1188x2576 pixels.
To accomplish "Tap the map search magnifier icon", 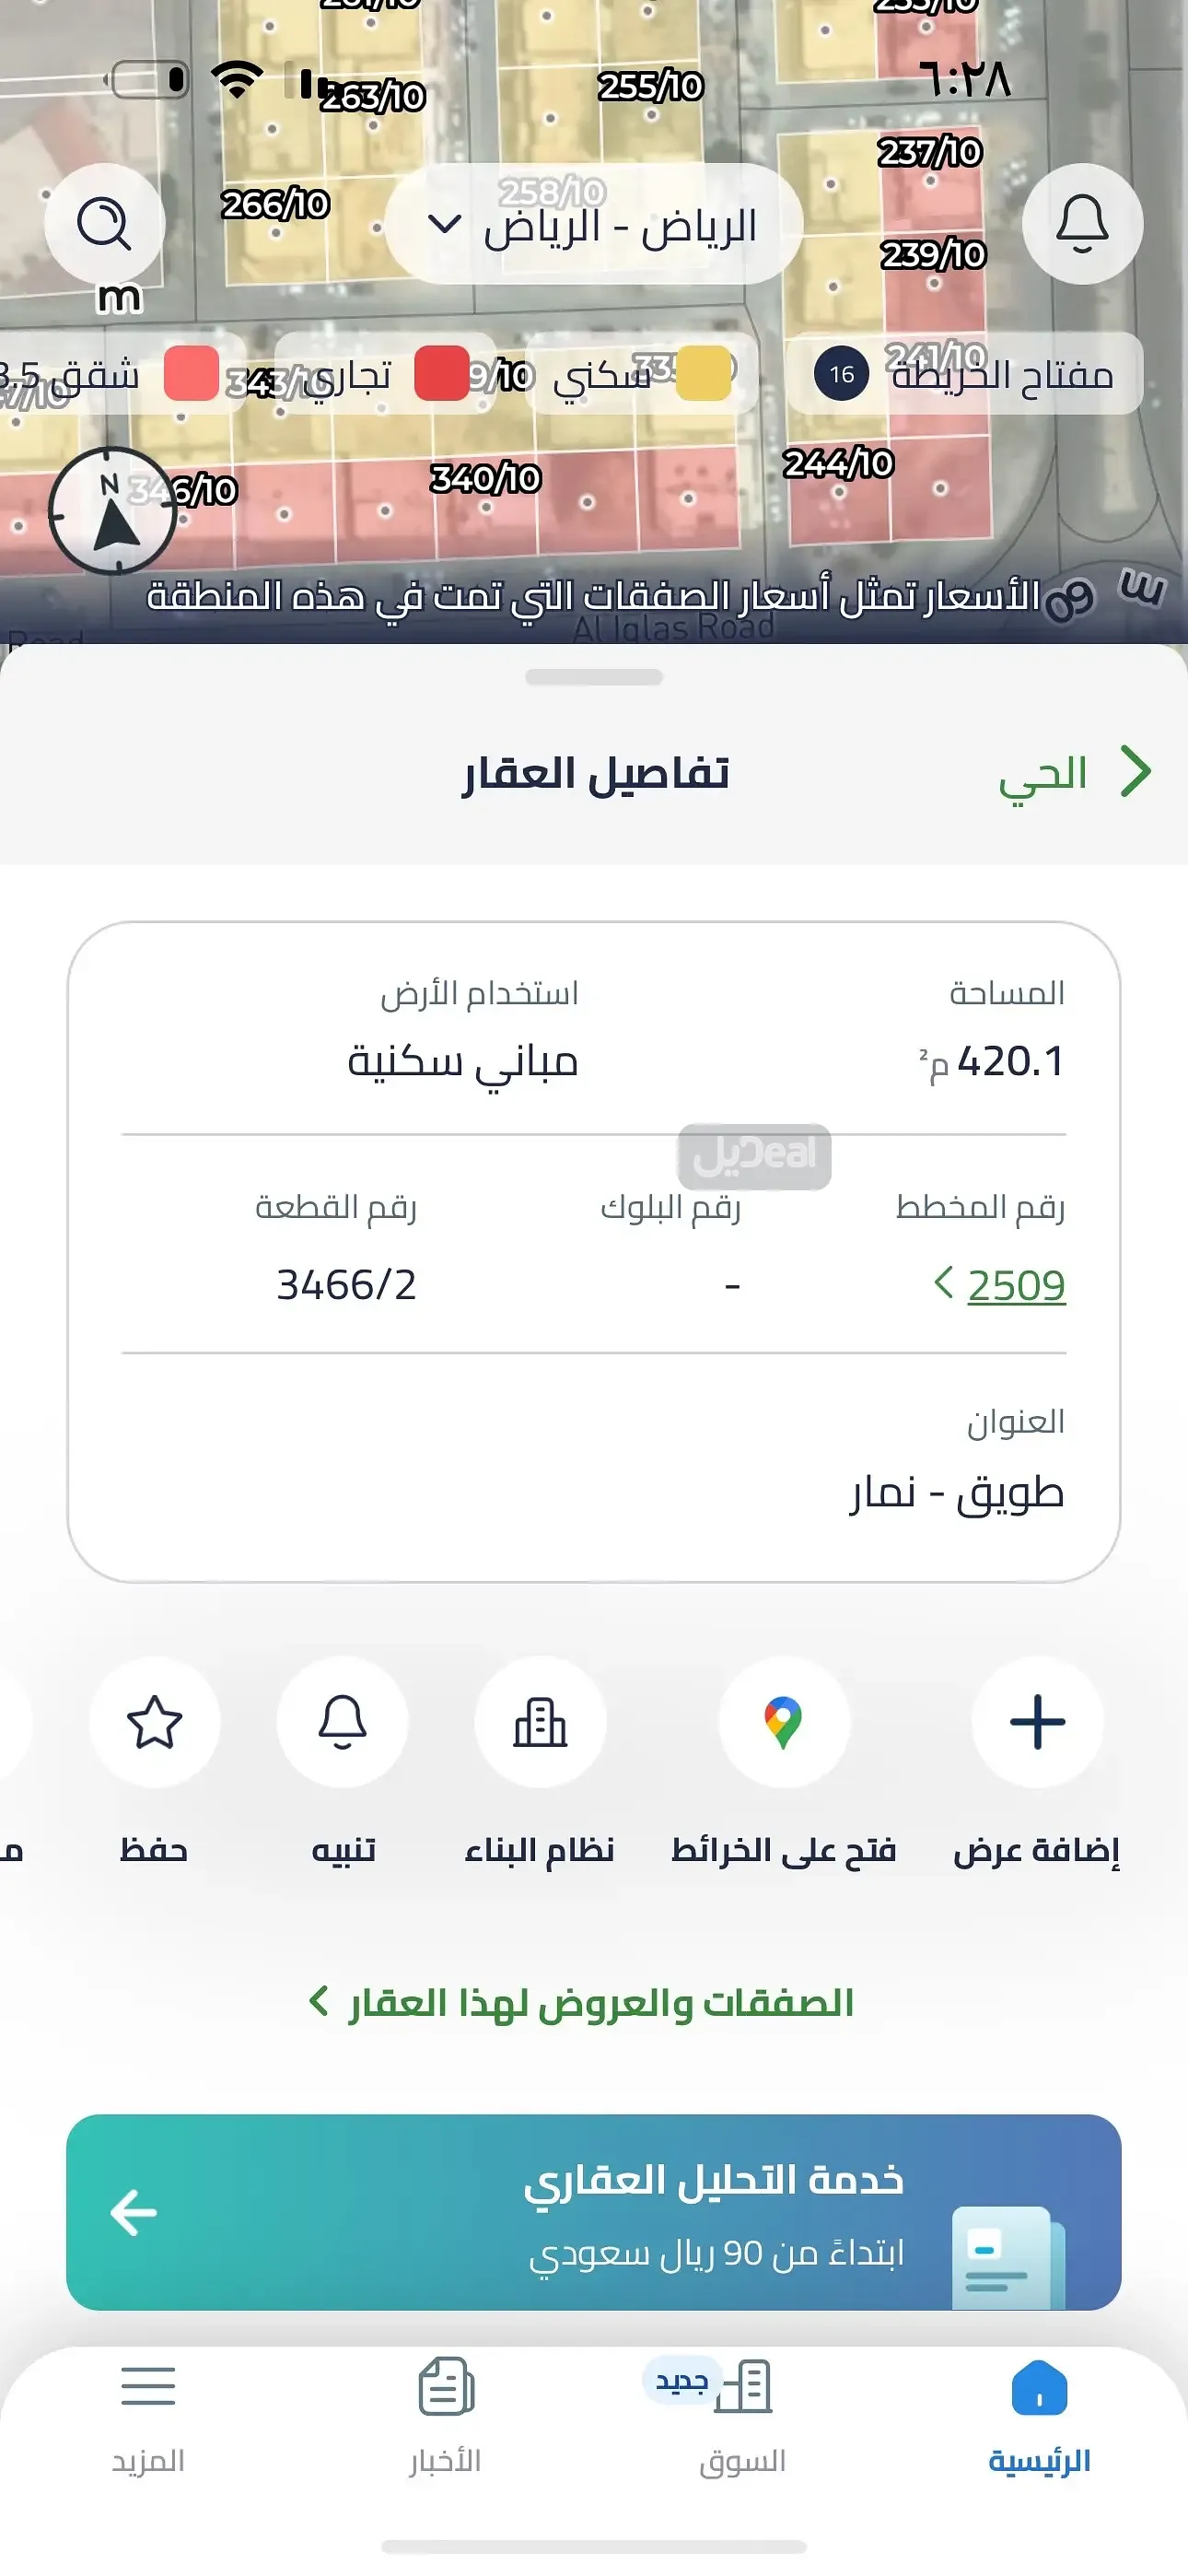I will coord(104,224).
